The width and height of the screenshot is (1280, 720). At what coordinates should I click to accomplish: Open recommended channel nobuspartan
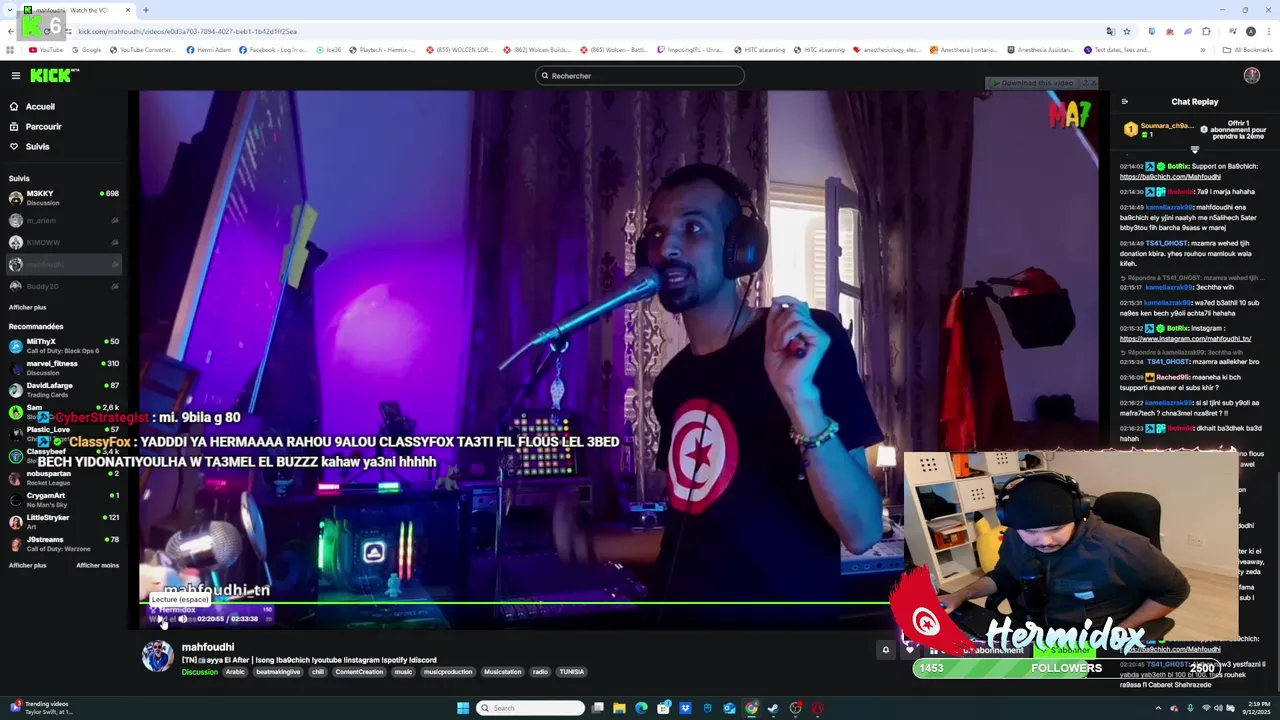[63, 478]
